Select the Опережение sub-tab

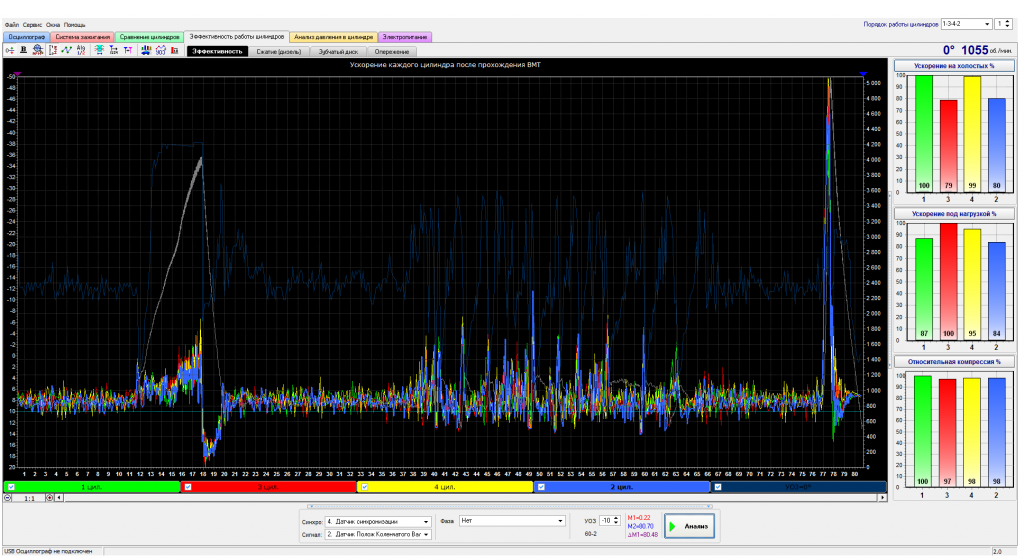tap(392, 52)
